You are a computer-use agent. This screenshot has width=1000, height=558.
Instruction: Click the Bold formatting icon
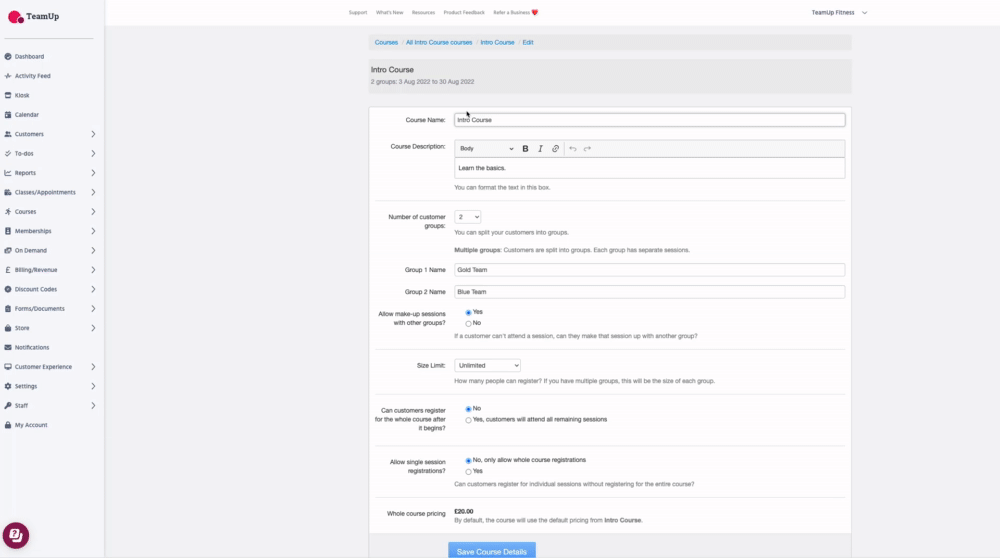point(525,149)
